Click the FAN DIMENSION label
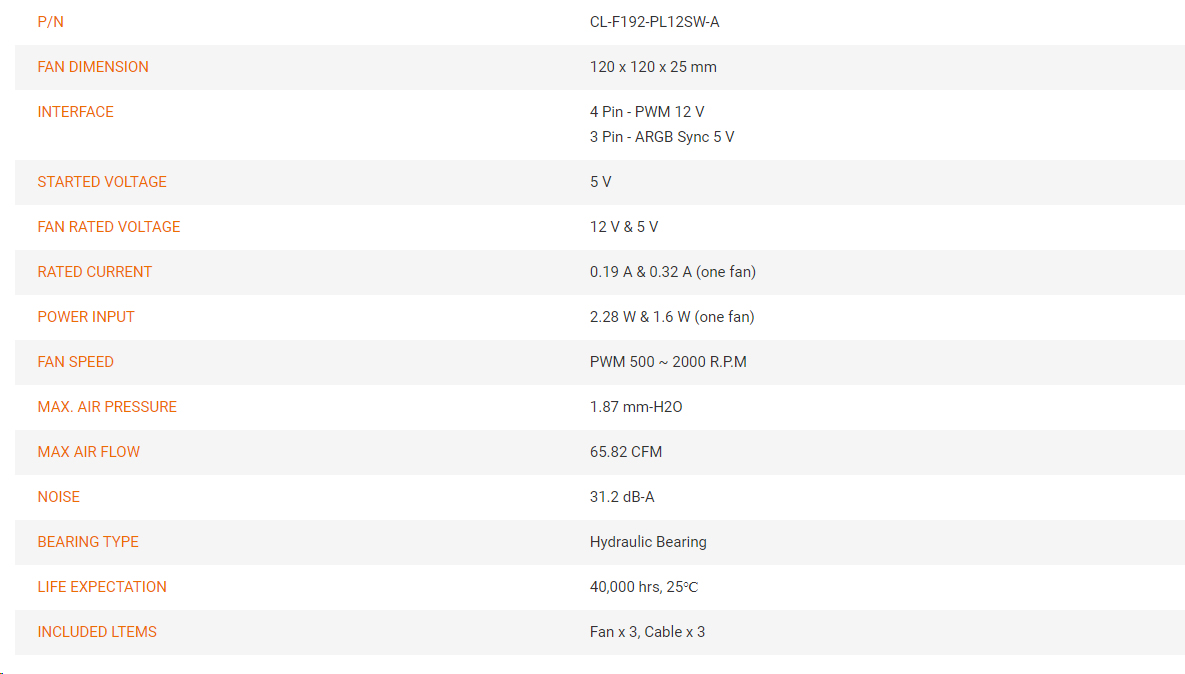 tap(93, 66)
